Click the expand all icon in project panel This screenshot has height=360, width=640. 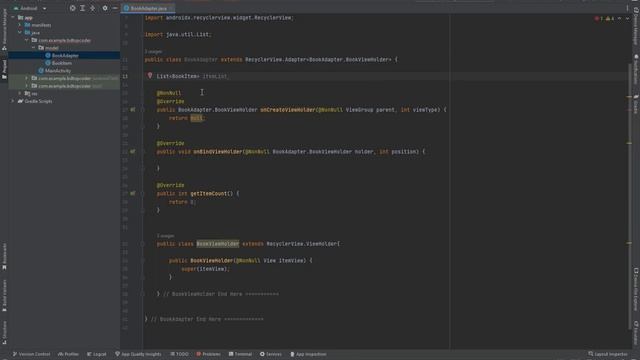tap(82, 8)
